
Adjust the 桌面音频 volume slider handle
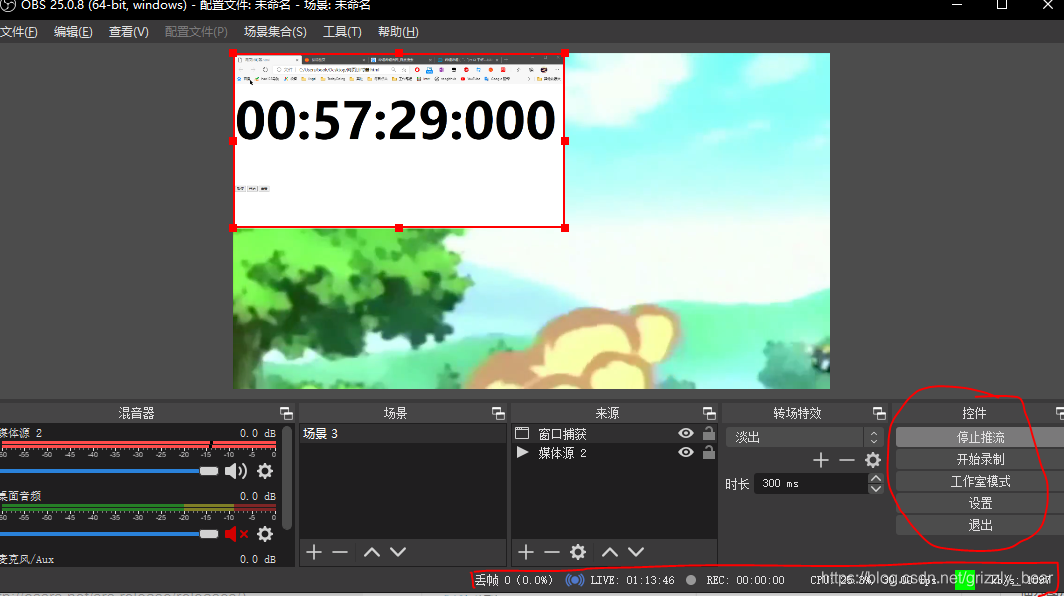click(x=209, y=534)
